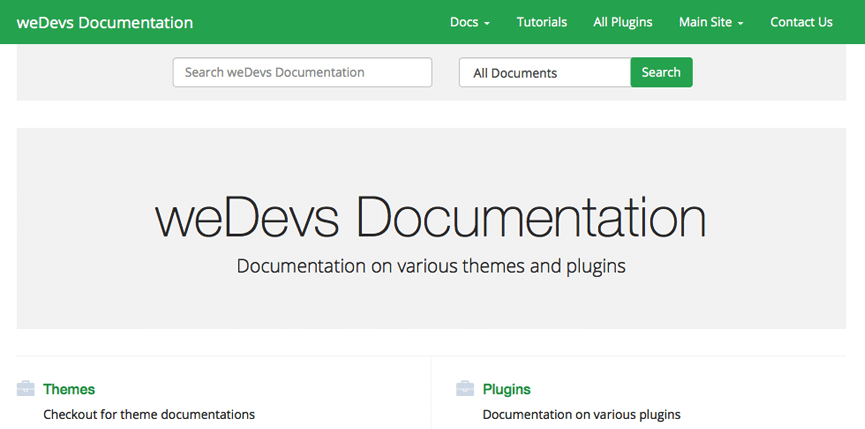865x429 pixels.
Task: Open the briefcase icon beside Plugins
Action: pyautogui.click(x=465, y=389)
